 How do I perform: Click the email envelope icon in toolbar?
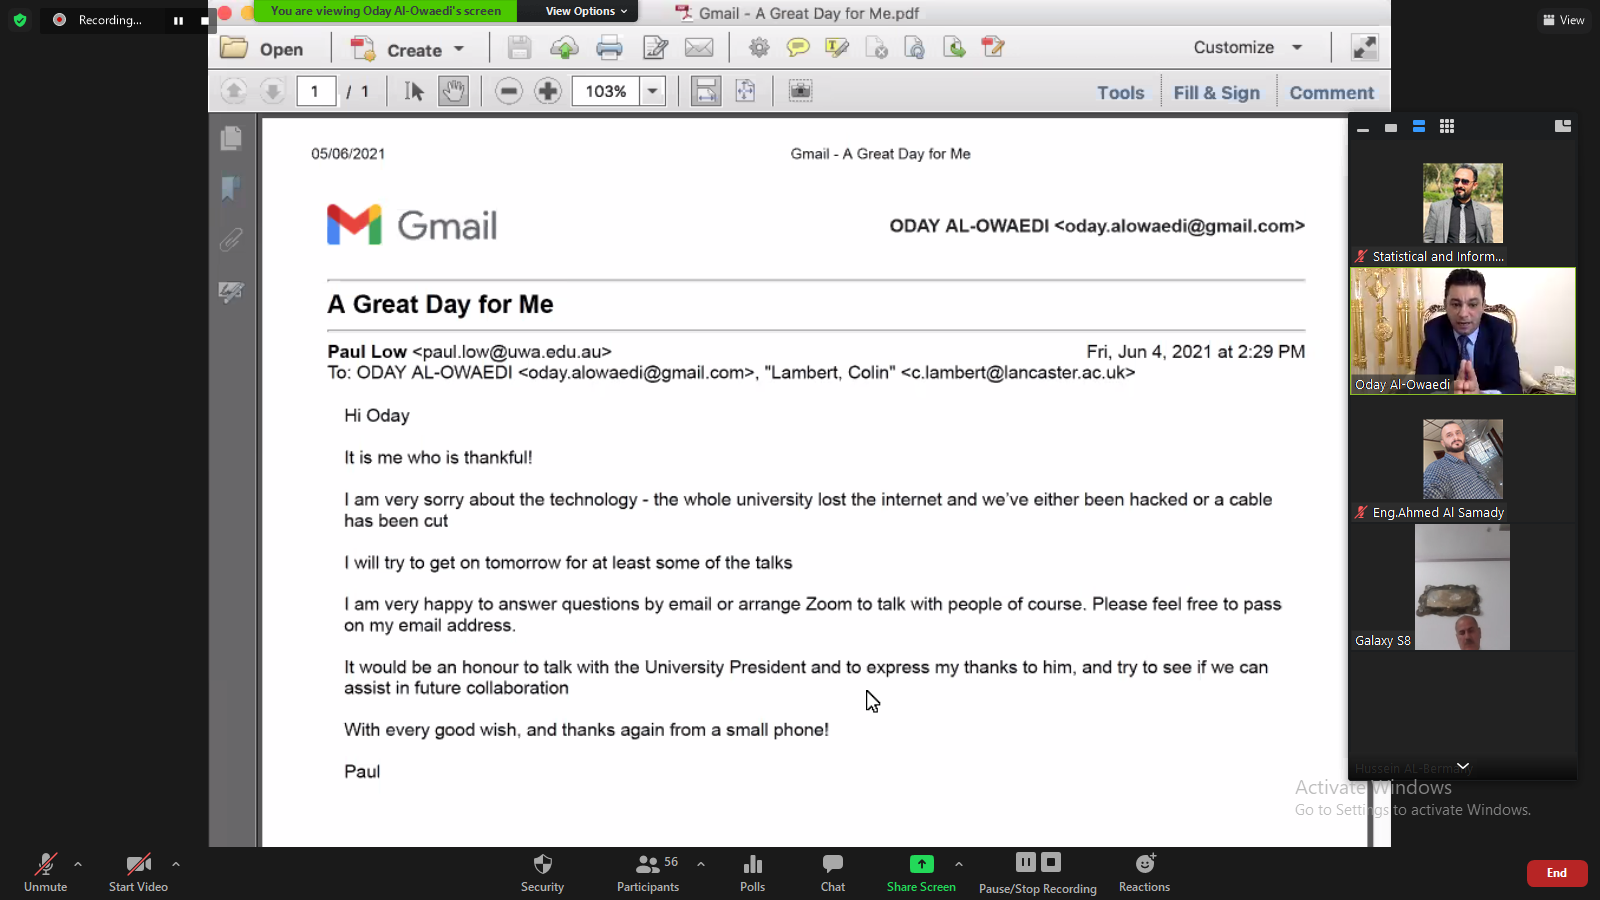tap(699, 48)
